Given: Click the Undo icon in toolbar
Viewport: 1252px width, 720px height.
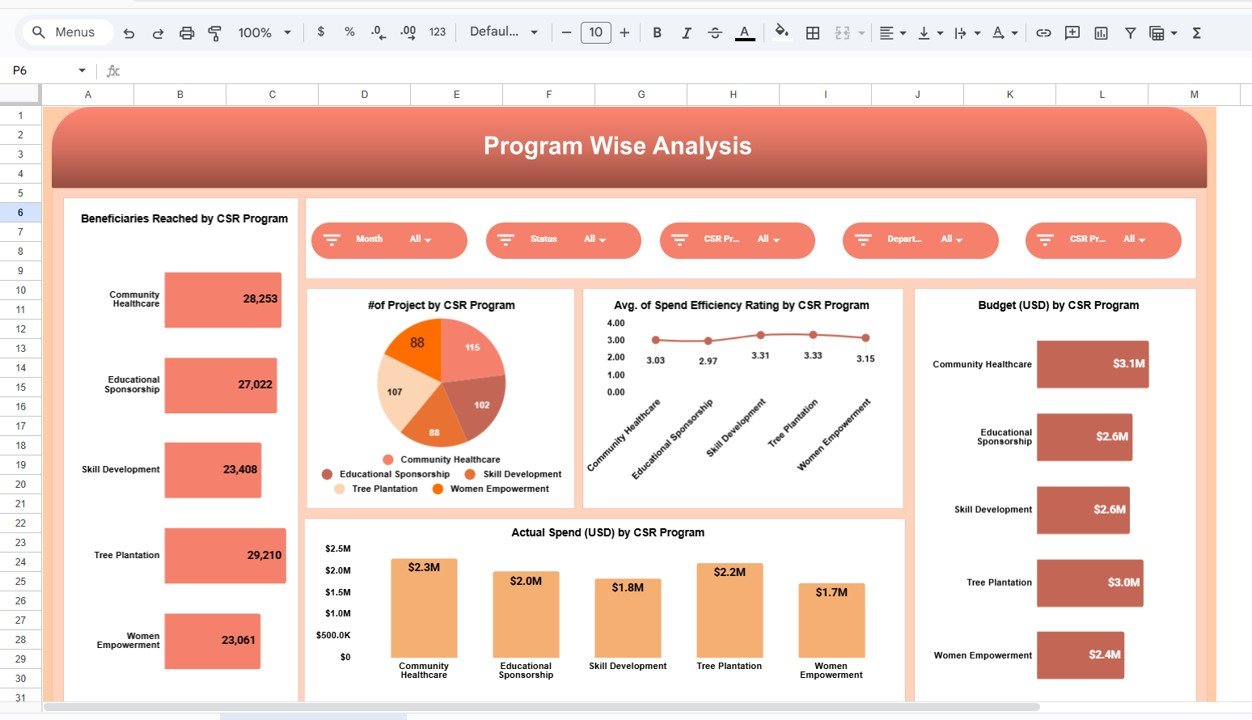Looking at the screenshot, I should [x=129, y=33].
